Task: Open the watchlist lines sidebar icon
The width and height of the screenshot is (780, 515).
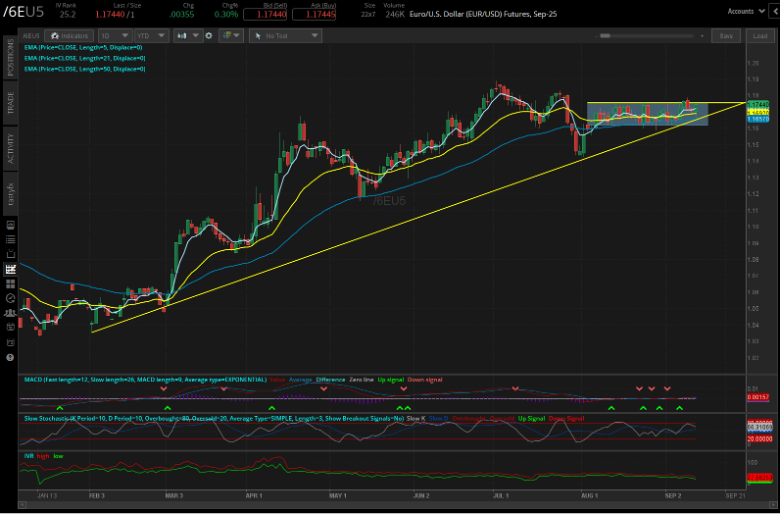Action: (12, 240)
